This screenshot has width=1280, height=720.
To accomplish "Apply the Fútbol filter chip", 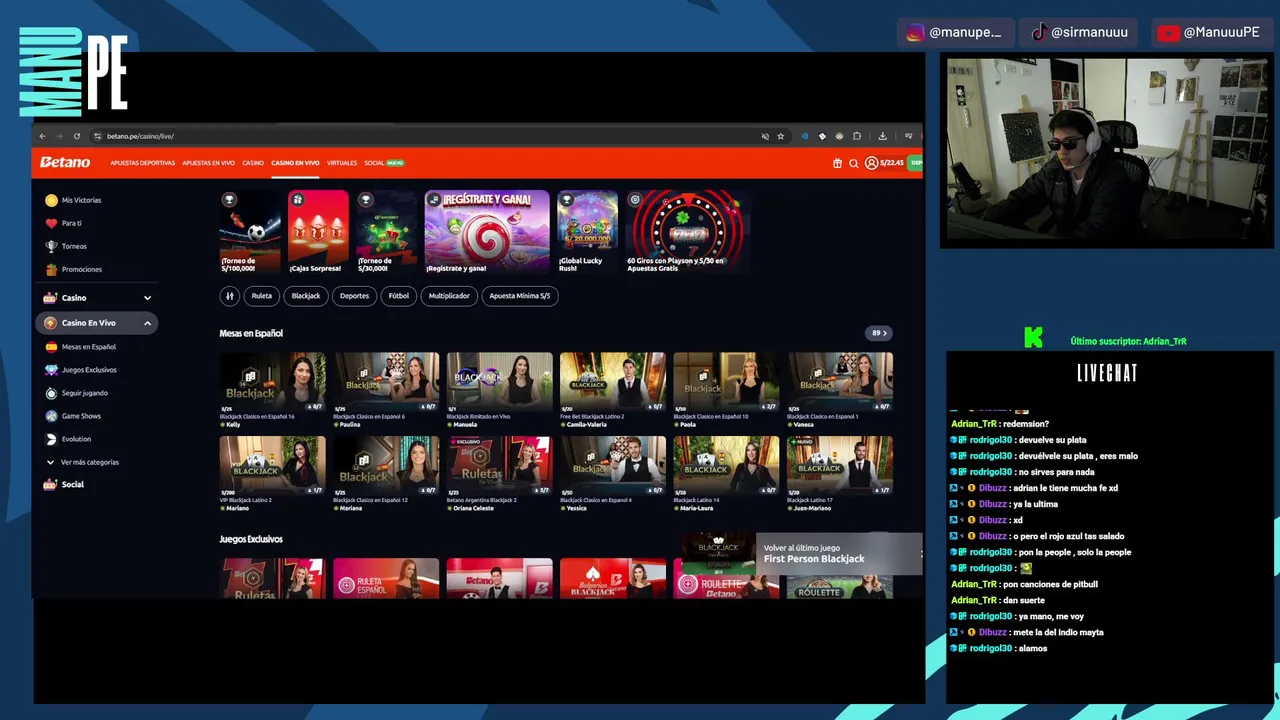I will [x=399, y=296].
